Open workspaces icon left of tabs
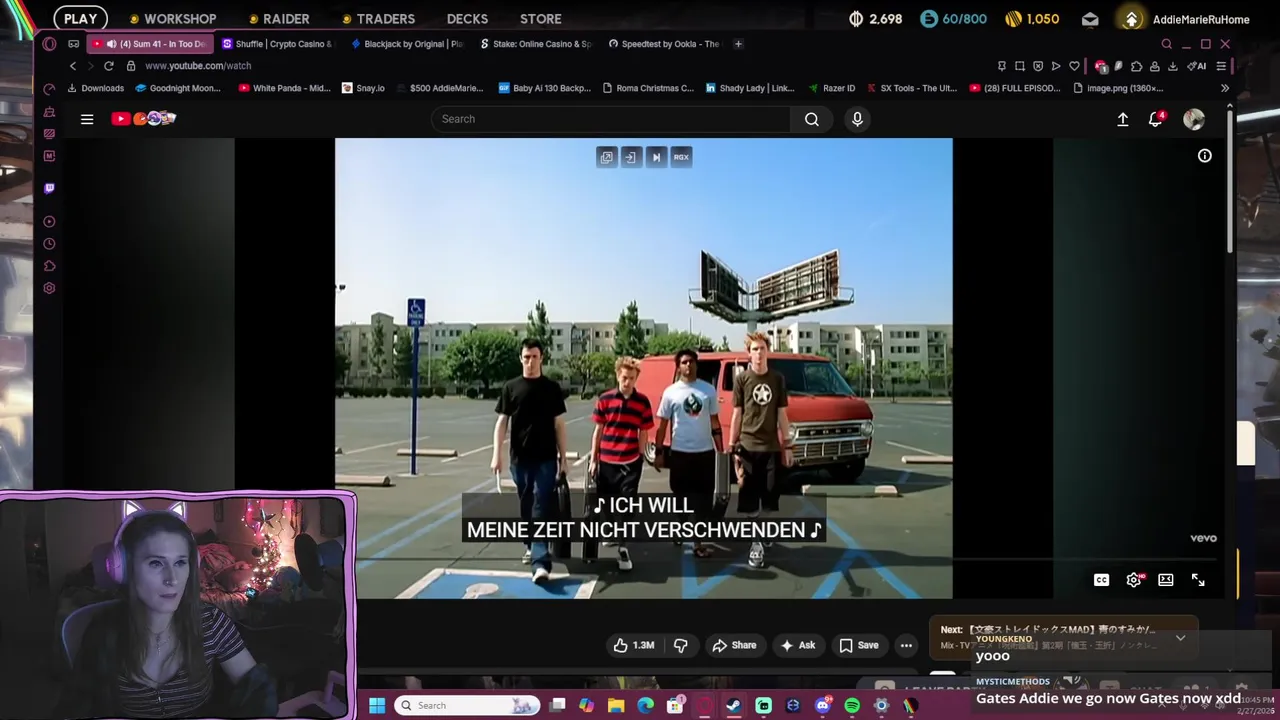The image size is (1280, 720). coord(73,44)
